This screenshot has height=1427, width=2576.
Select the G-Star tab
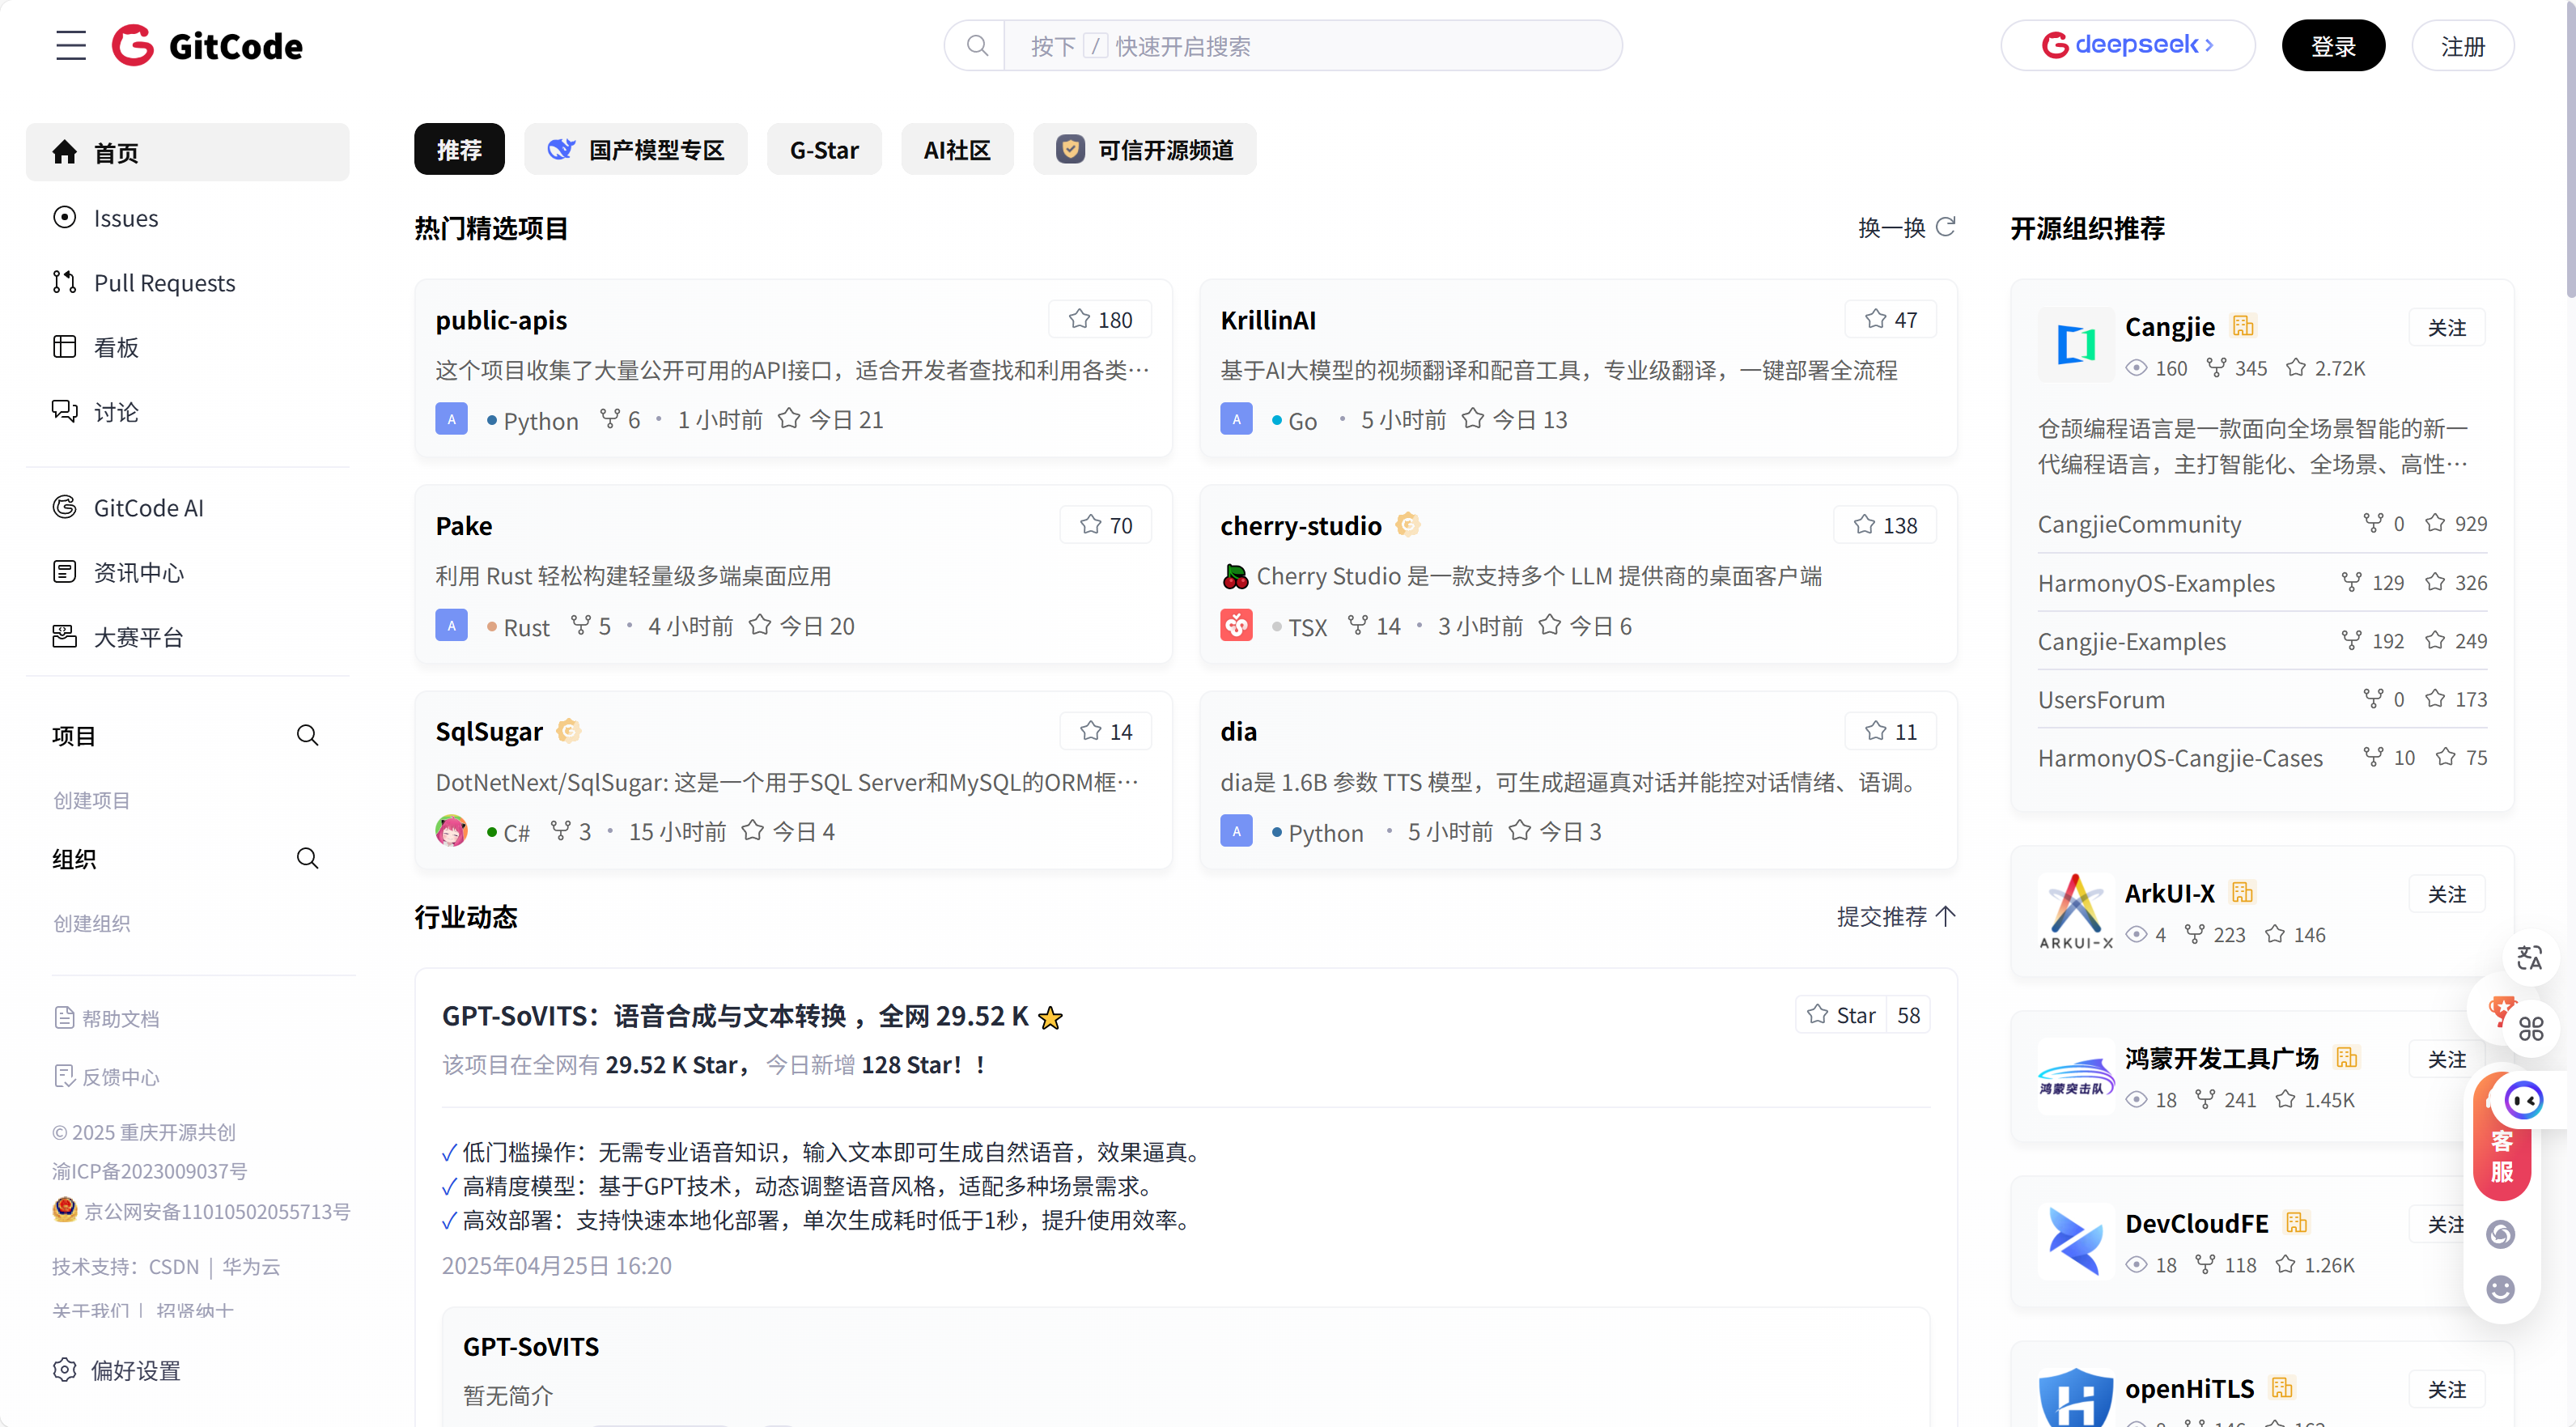pos(824,150)
